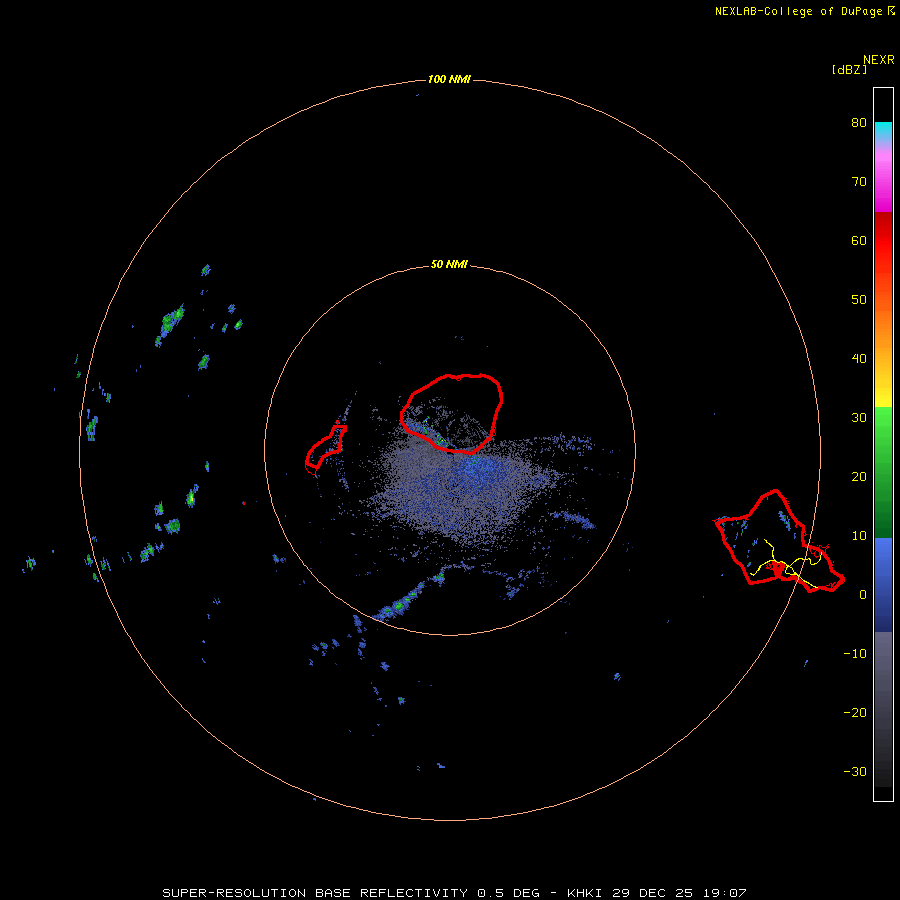Click the 70 value on the dBZ scale
Image resolution: width=900 pixels, height=900 pixels.
tap(859, 182)
